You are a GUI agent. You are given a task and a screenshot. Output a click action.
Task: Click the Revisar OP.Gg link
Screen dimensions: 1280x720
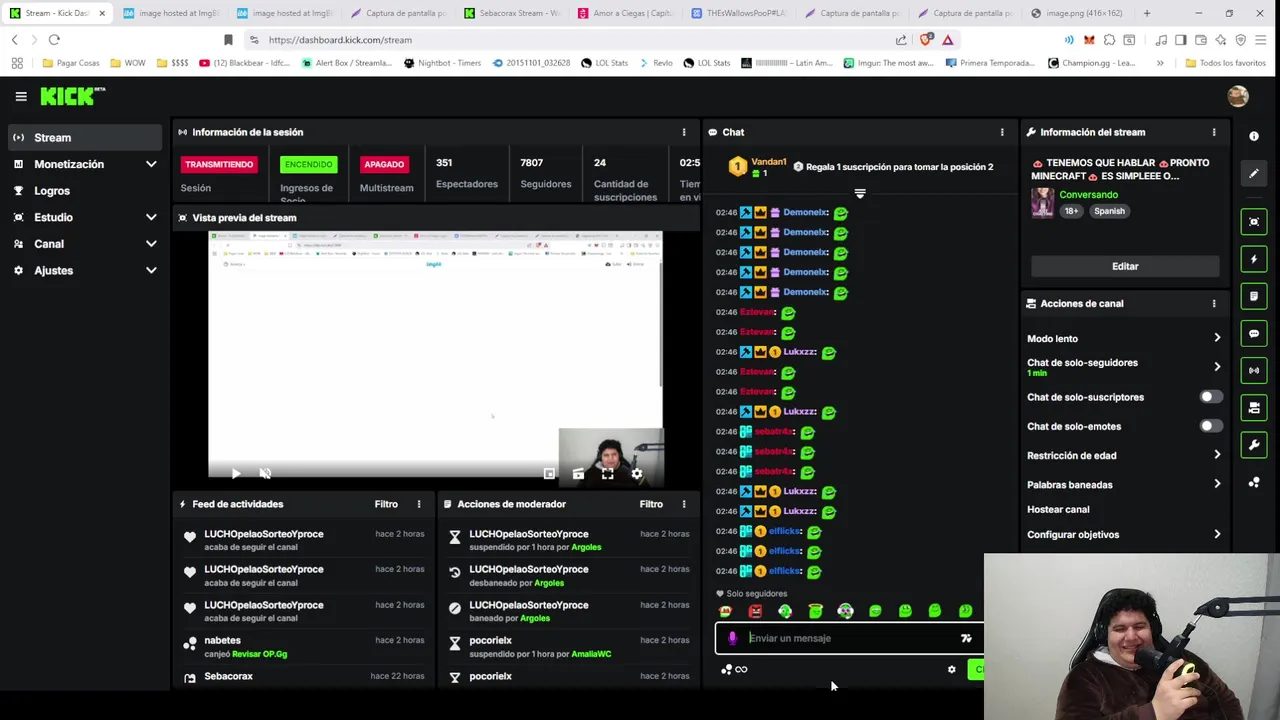tap(260, 654)
